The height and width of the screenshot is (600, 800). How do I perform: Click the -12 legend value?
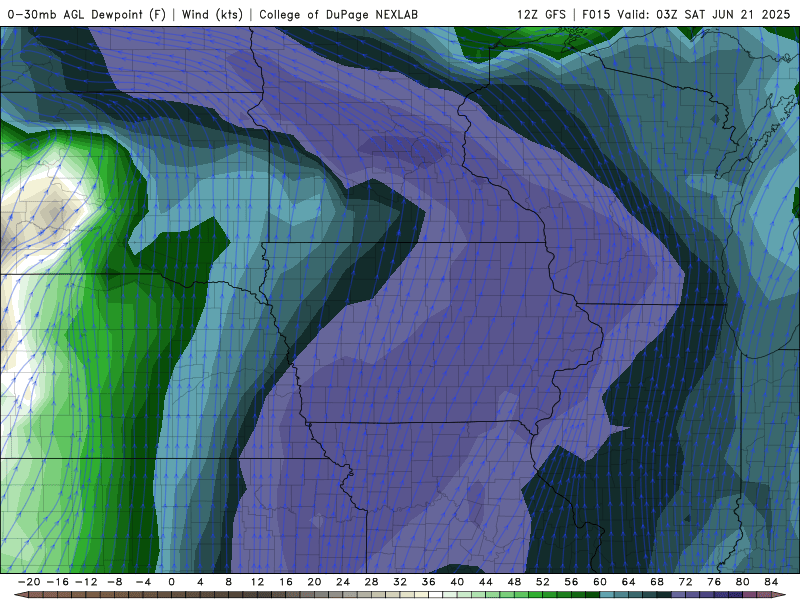[x=86, y=582]
